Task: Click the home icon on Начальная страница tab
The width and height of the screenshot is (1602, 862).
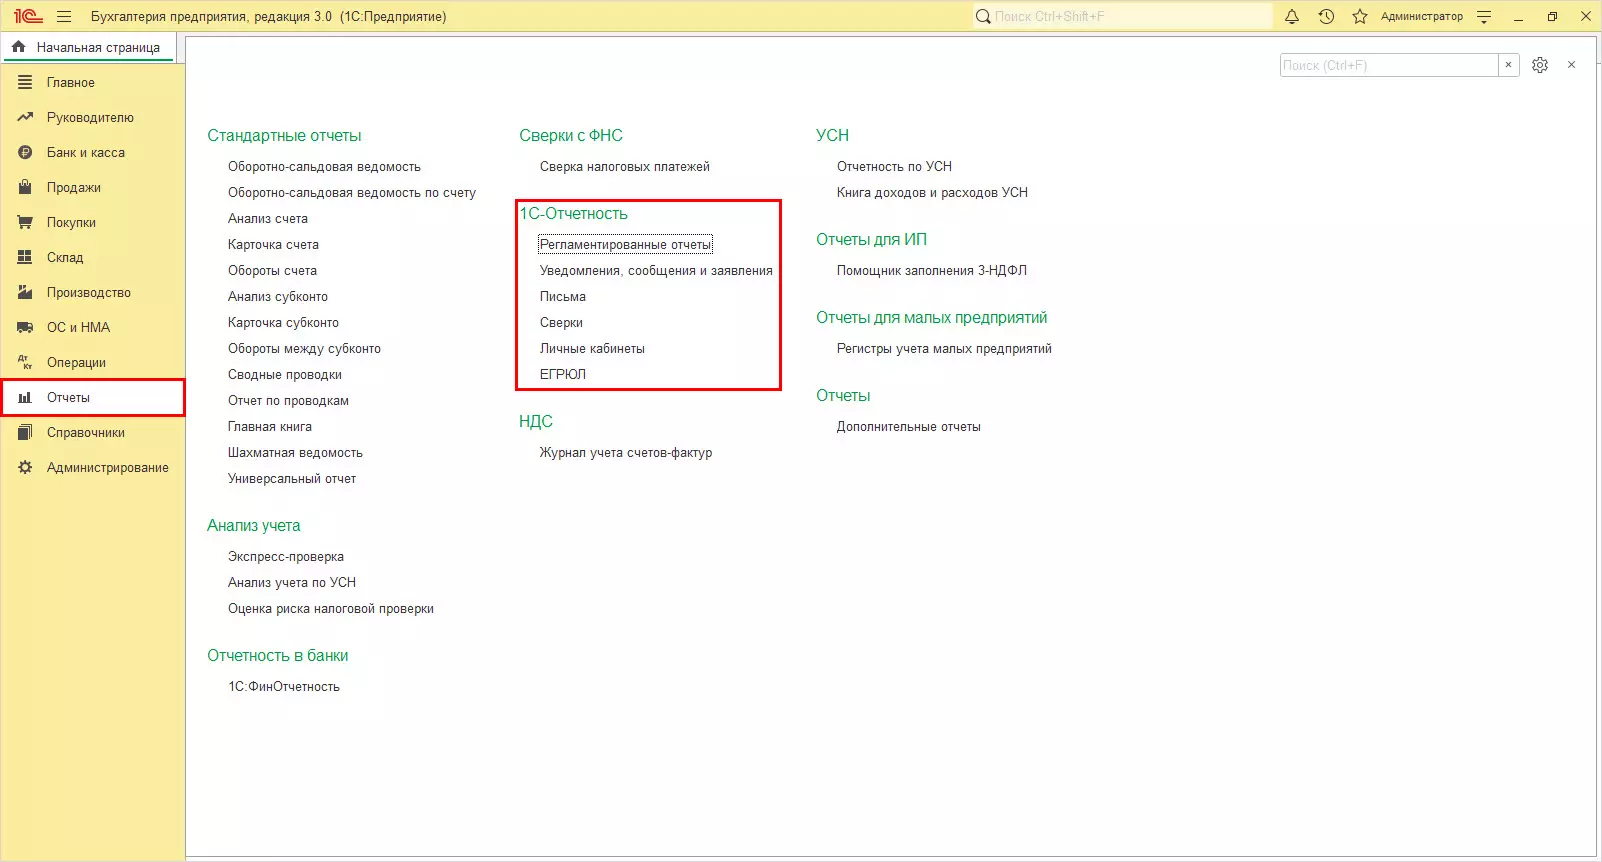Action: tap(18, 47)
